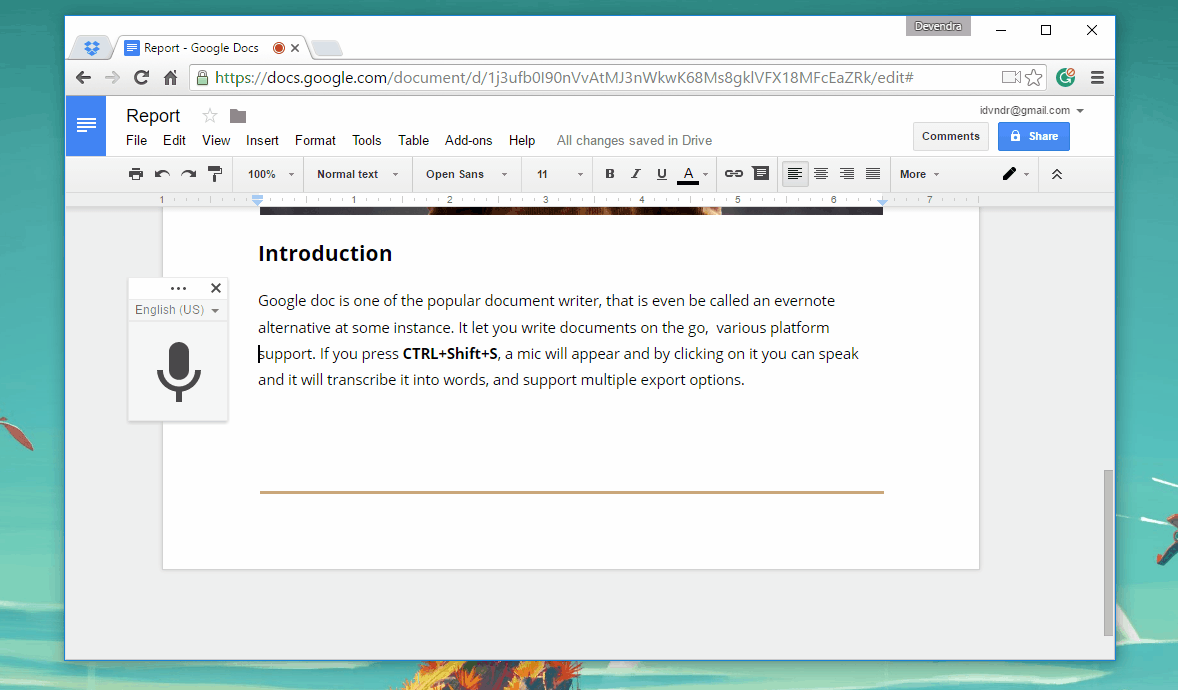The image size is (1178, 690).
Task: Open the File menu
Action: click(136, 141)
